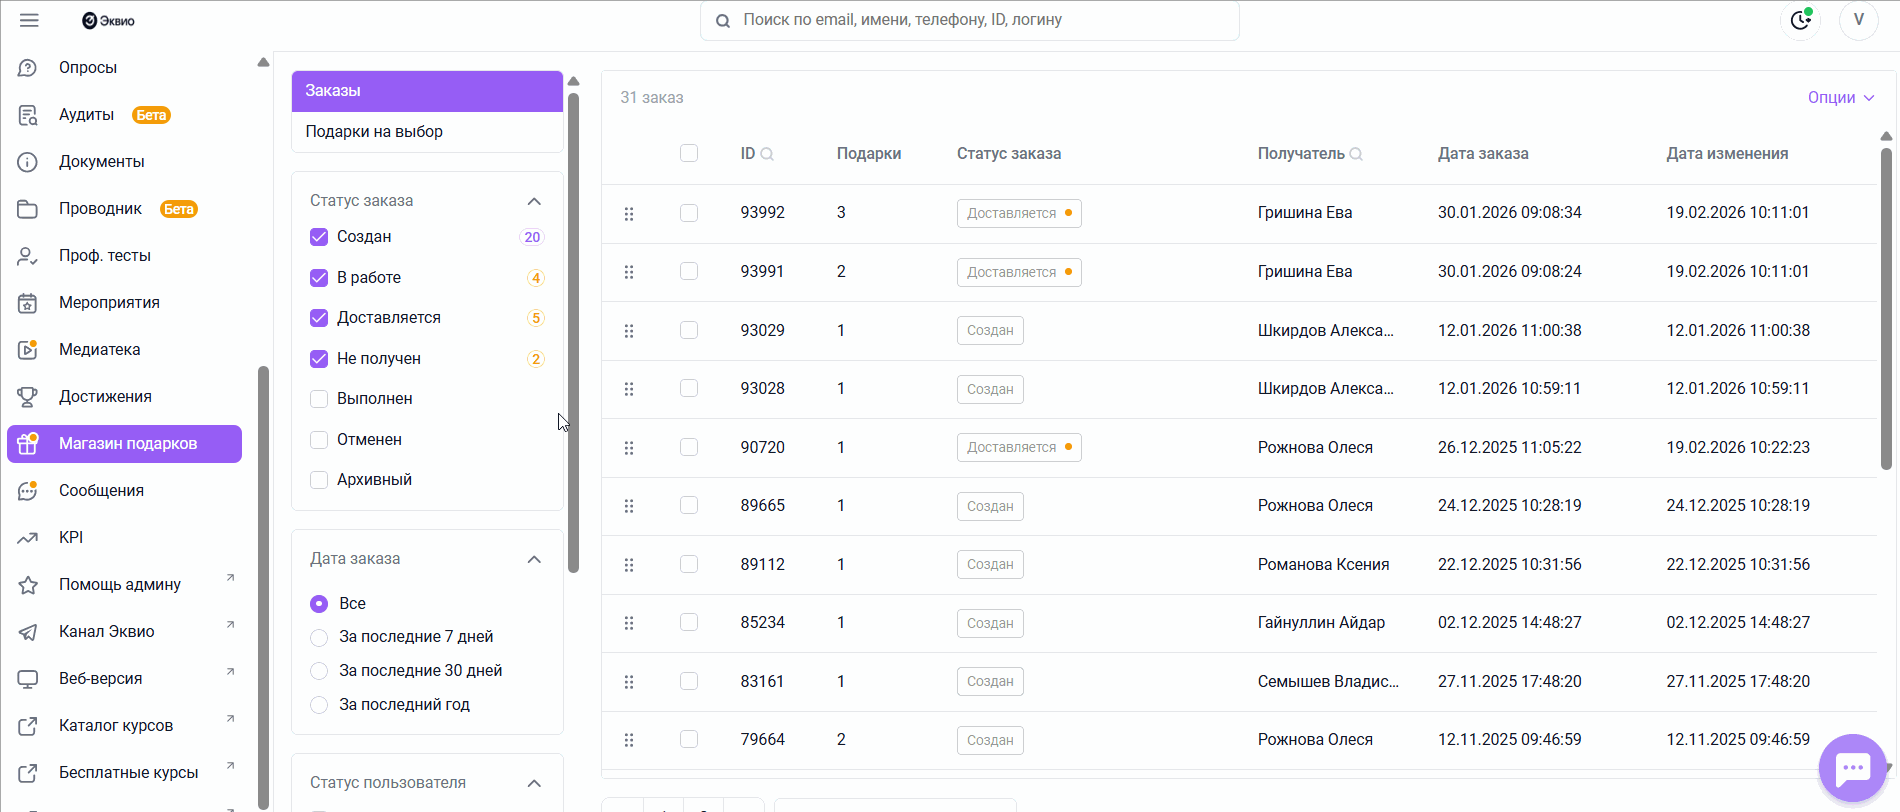Screen dimensions: 1900x812
Task: Click drag handle for order 93992
Action: [x=629, y=214]
